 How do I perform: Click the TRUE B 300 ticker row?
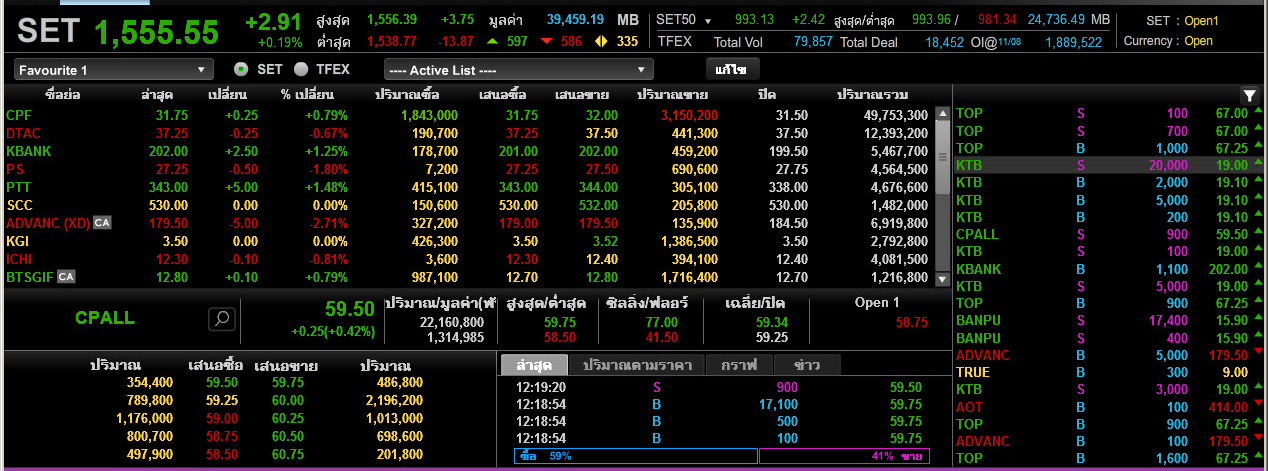tap(1109, 372)
